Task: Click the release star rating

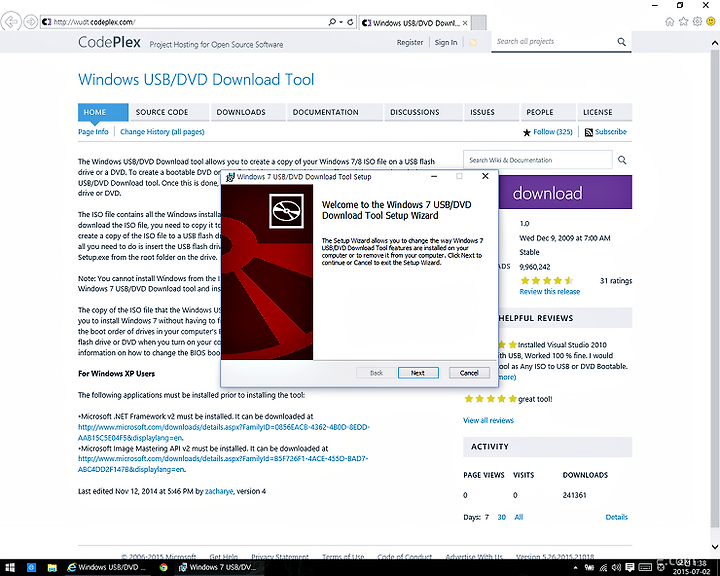Action: click(546, 281)
